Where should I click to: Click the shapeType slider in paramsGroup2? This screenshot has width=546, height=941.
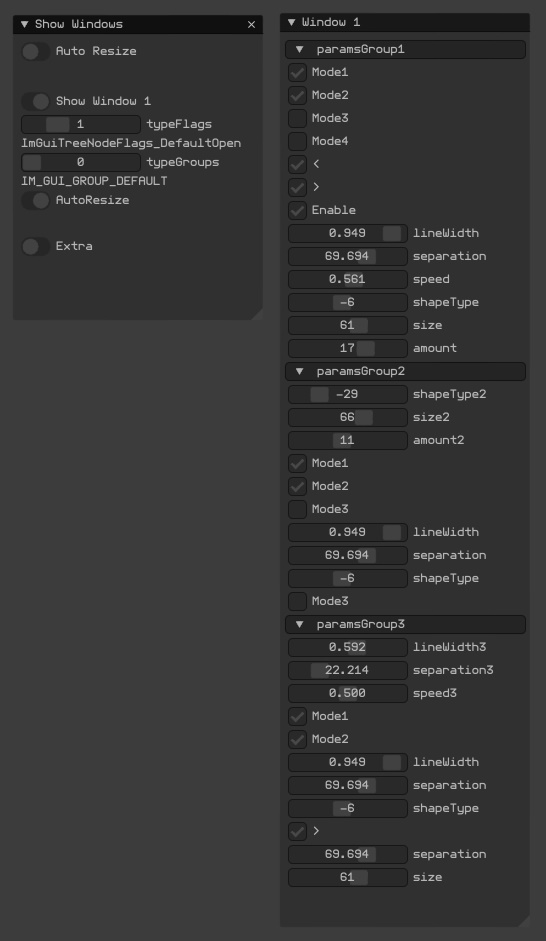348,579
